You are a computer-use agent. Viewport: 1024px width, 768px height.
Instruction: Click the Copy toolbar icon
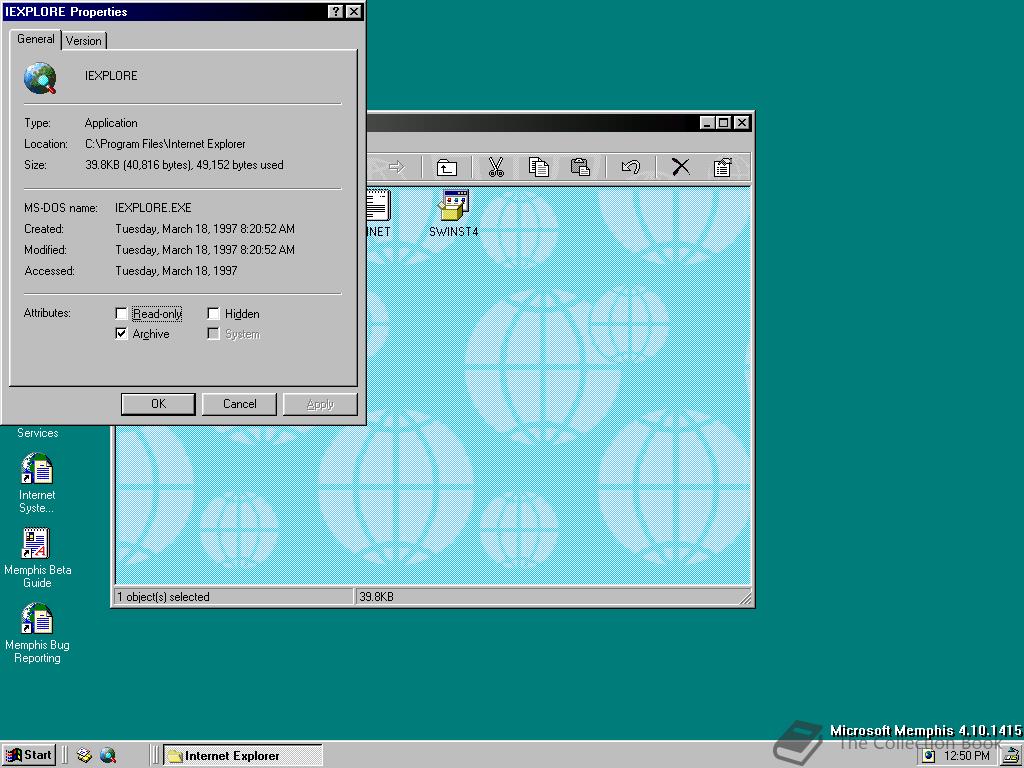tap(539, 167)
